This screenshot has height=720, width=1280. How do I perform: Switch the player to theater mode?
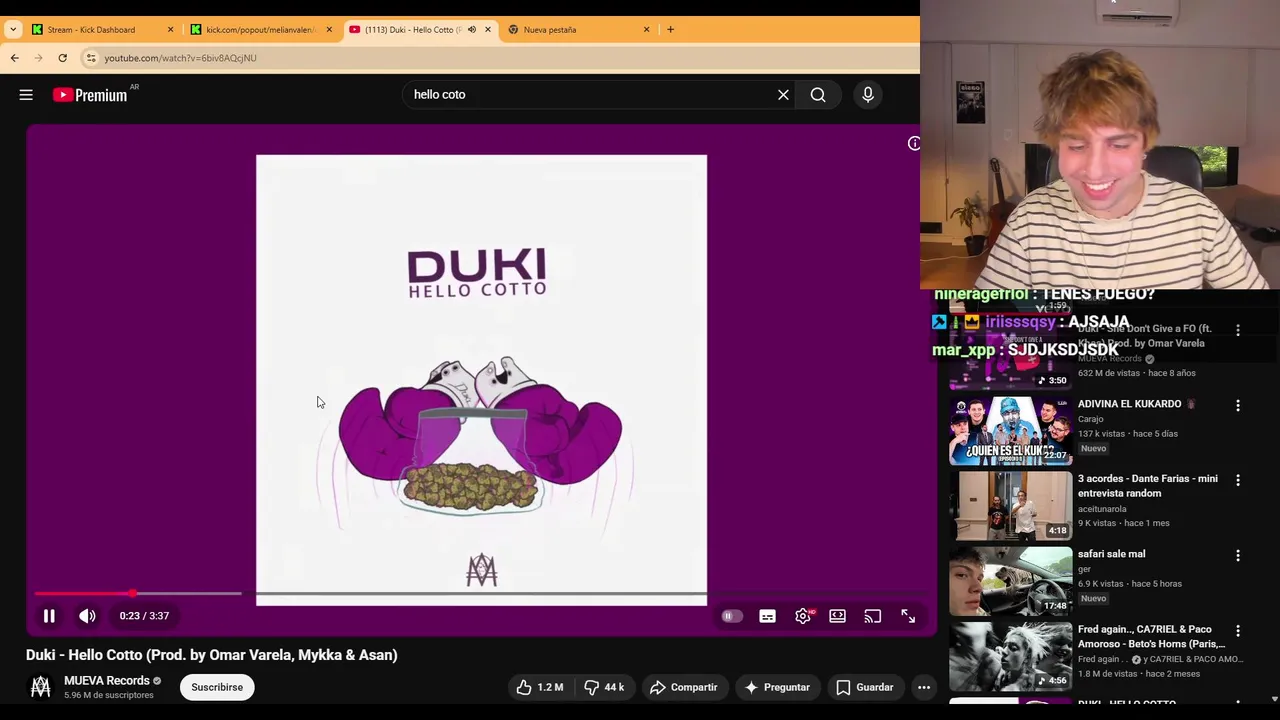pos(837,616)
